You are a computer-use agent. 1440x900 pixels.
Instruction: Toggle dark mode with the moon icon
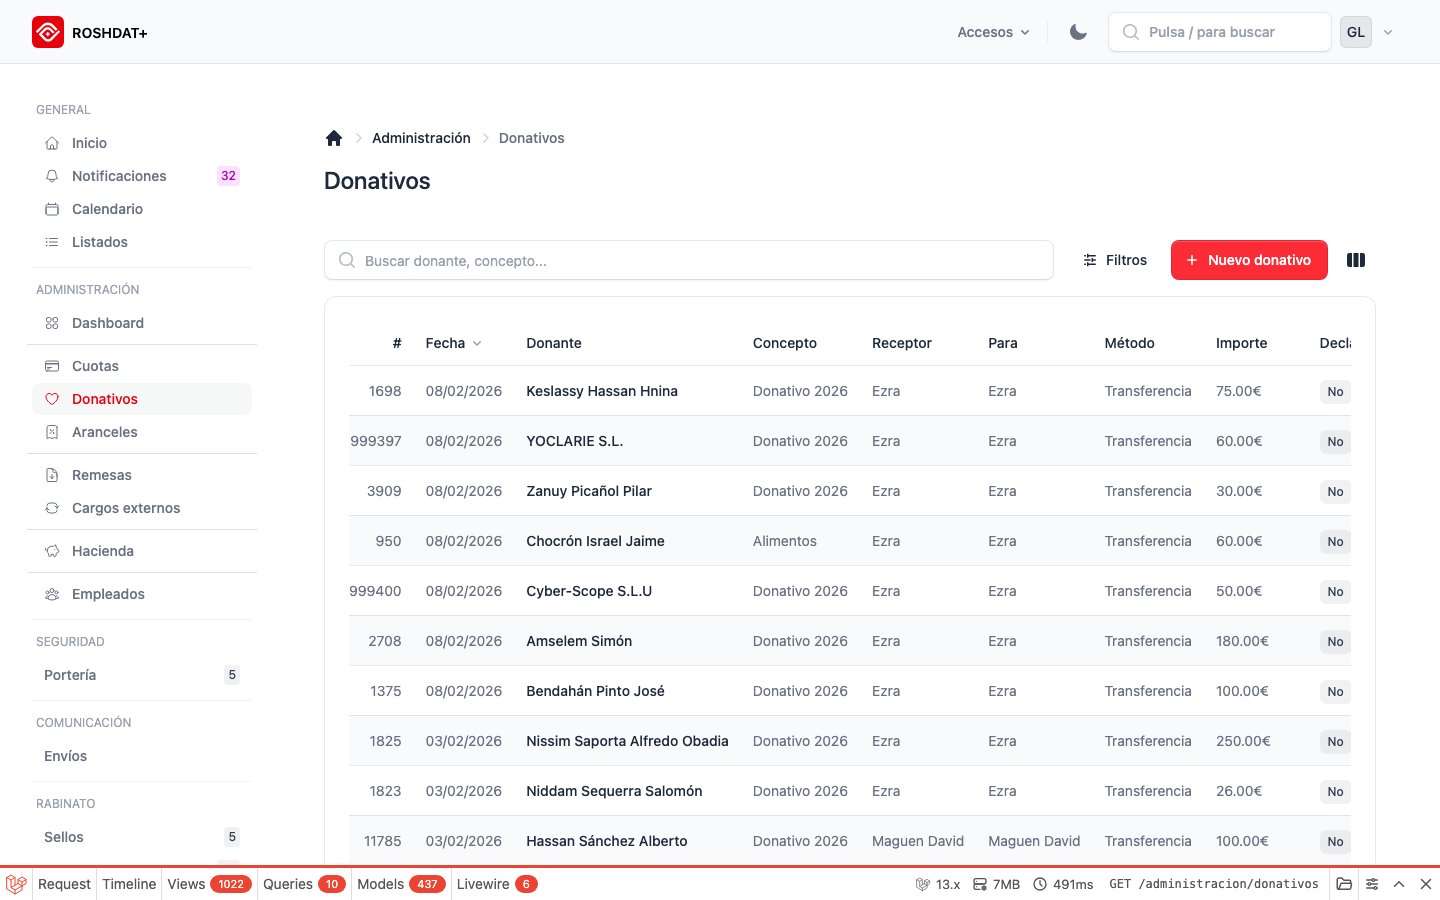point(1077,31)
